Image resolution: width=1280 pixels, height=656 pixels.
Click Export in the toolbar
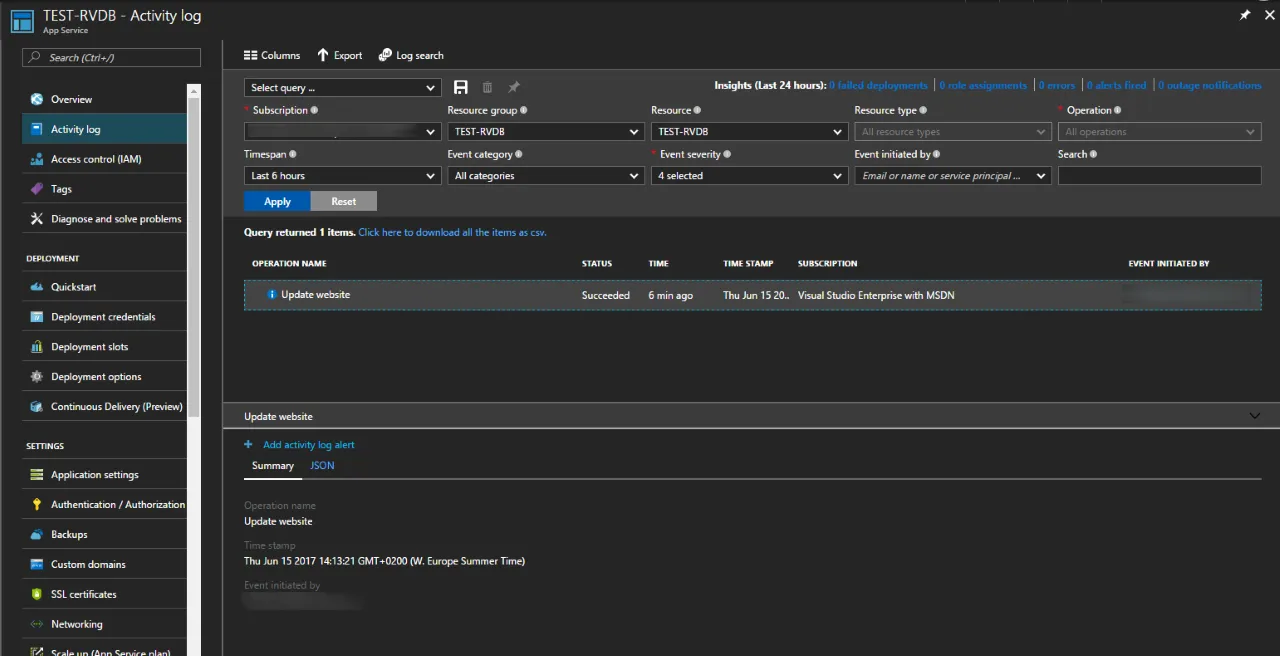pos(340,55)
